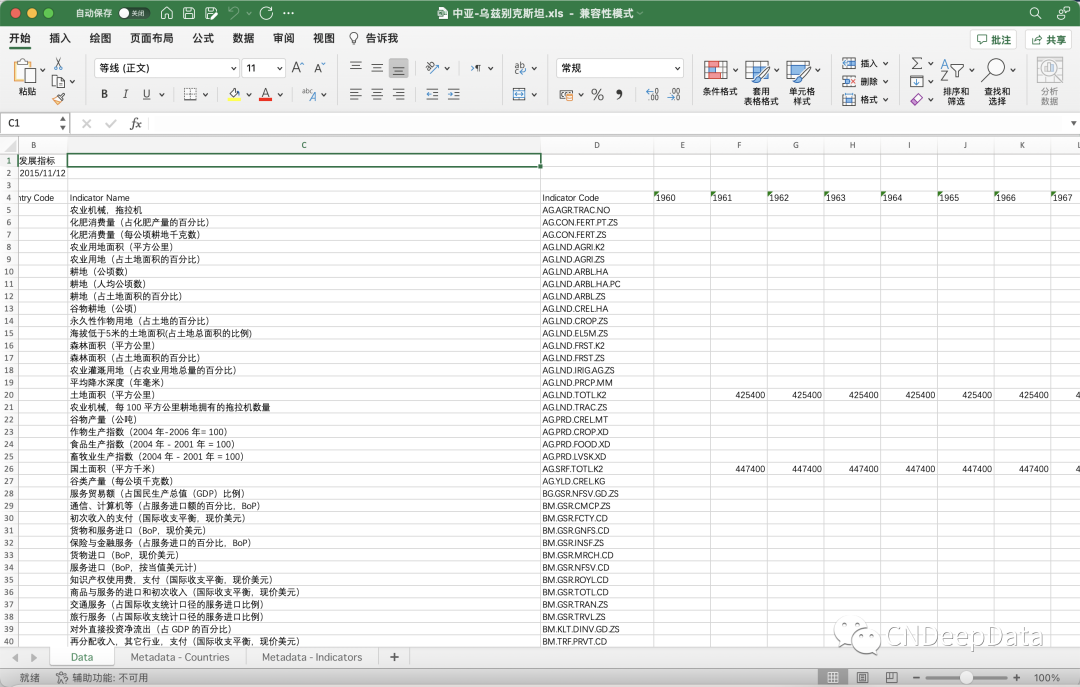Decrease font size with smaller A icon
Viewport: 1080px width, 687px height.
[x=319, y=68]
